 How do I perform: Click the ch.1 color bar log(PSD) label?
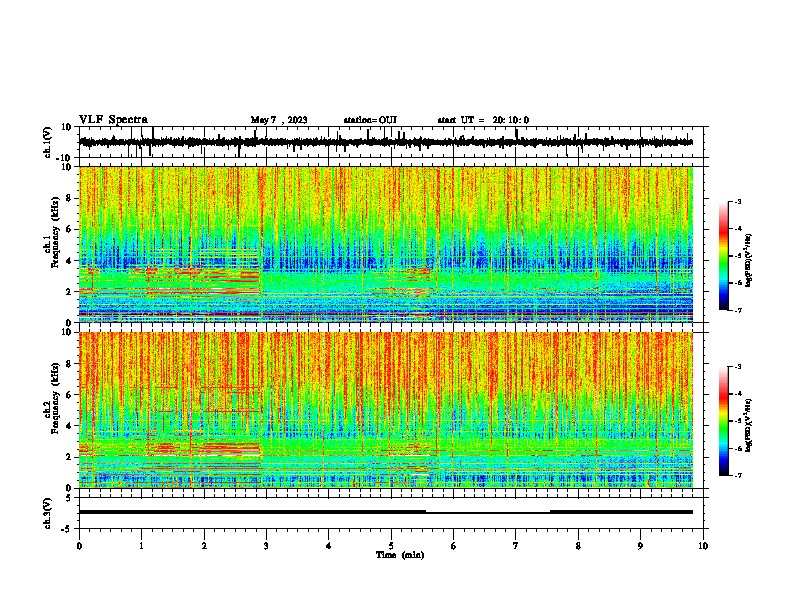pos(749,261)
